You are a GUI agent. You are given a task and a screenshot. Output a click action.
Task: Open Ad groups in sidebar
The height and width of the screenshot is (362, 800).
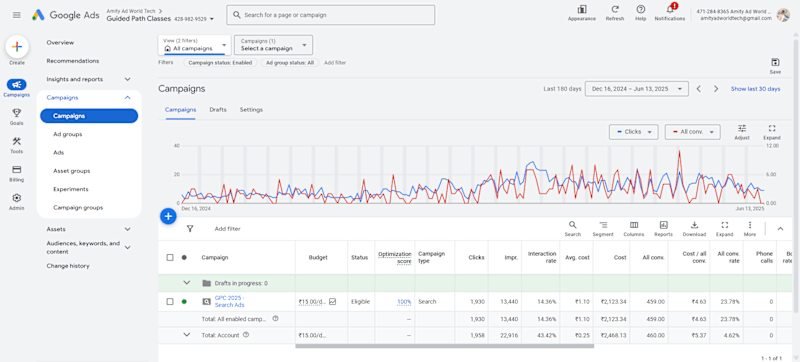(x=67, y=134)
